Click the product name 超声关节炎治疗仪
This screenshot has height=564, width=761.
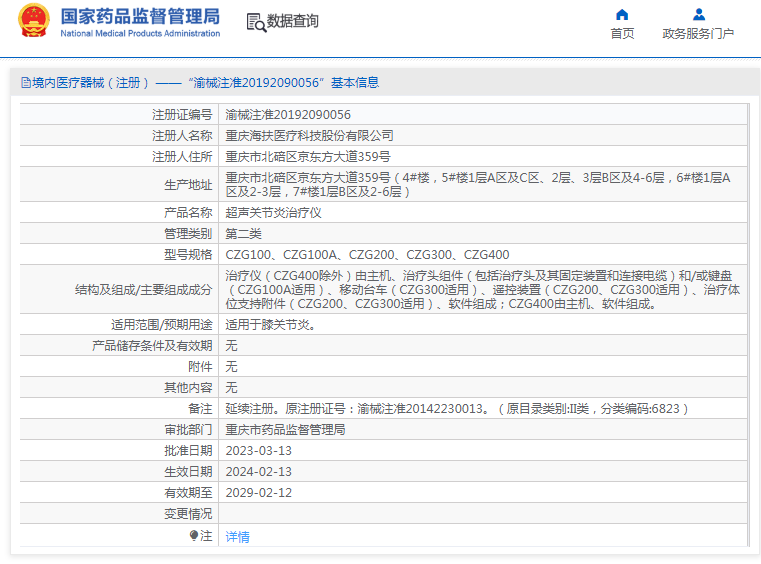pos(273,213)
